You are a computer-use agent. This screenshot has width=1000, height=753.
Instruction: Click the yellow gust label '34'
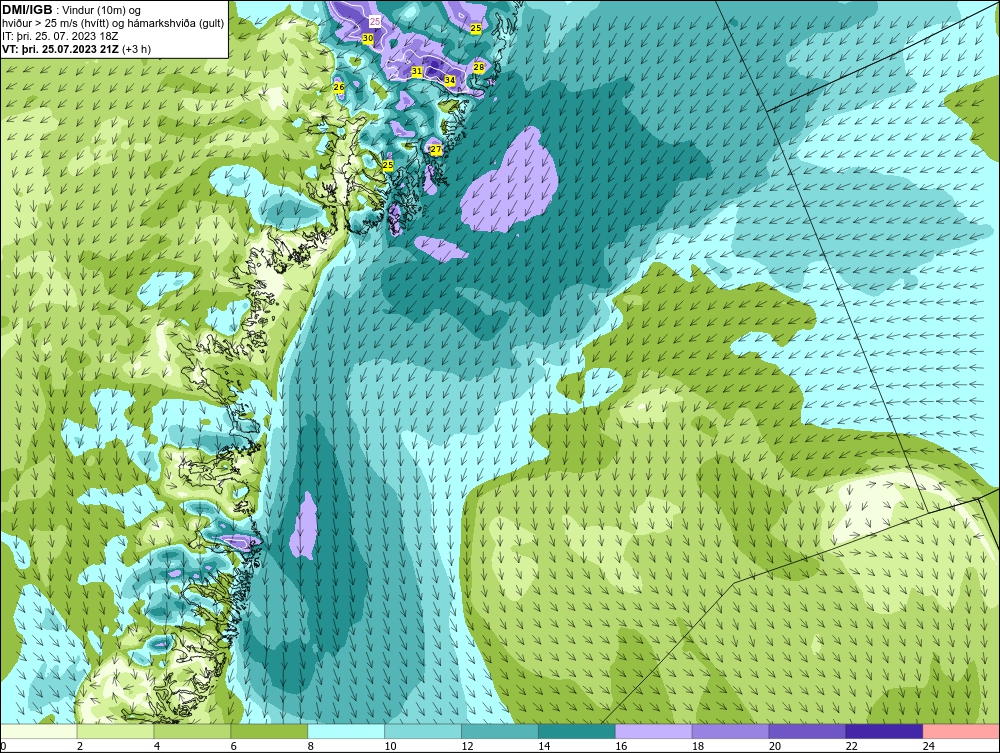450,80
